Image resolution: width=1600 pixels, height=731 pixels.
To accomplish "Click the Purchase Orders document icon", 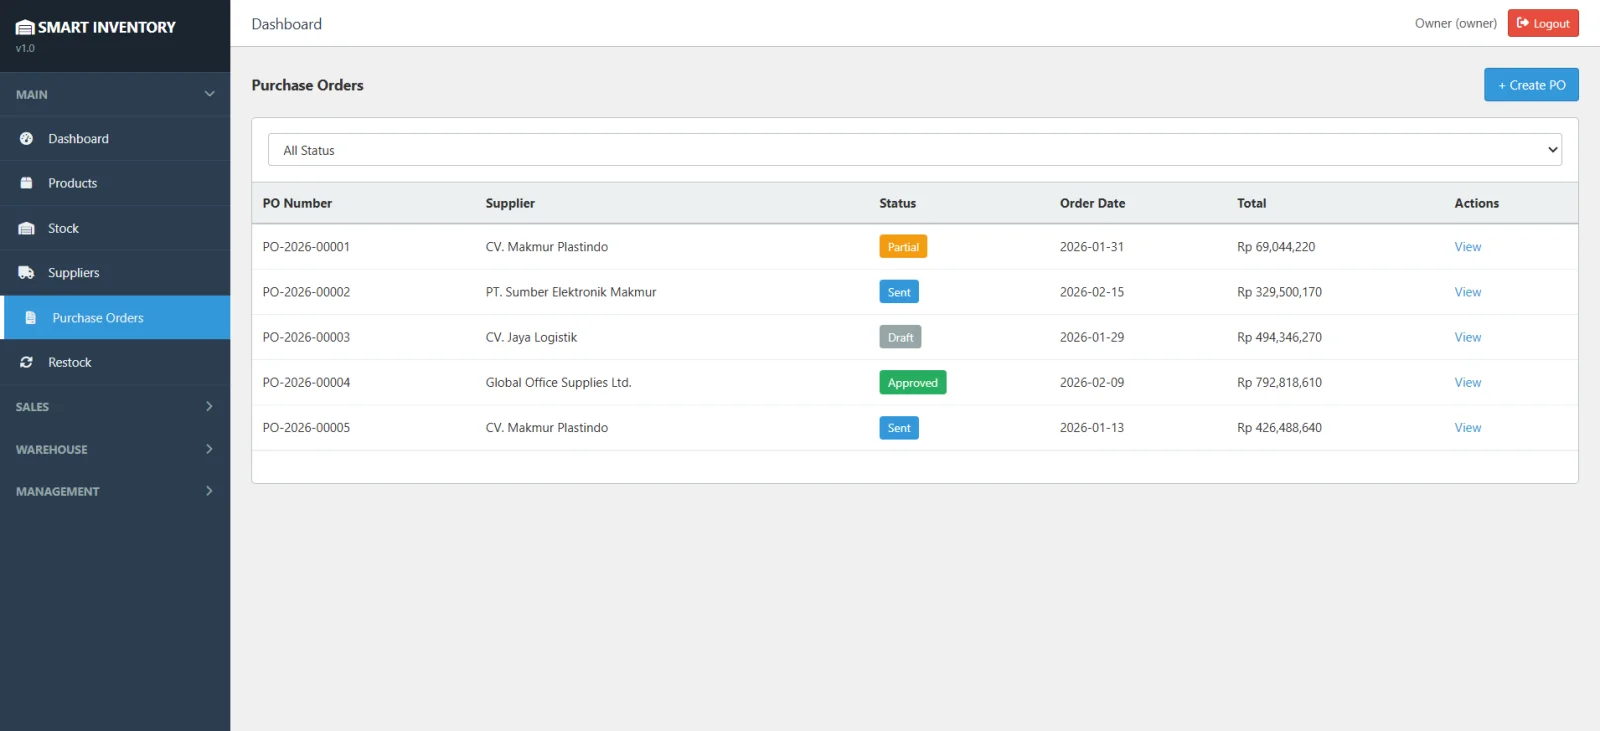I will [x=31, y=318].
